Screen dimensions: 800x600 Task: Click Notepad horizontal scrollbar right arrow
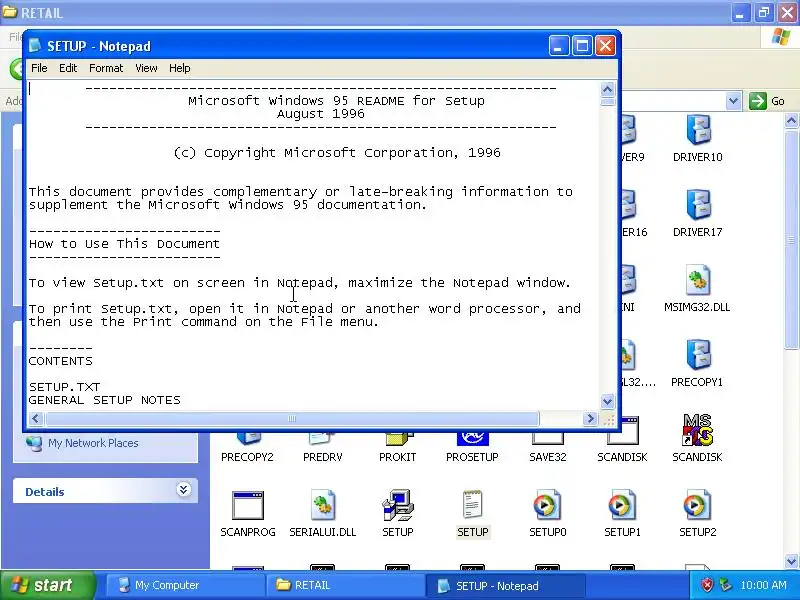(x=590, y=419)
